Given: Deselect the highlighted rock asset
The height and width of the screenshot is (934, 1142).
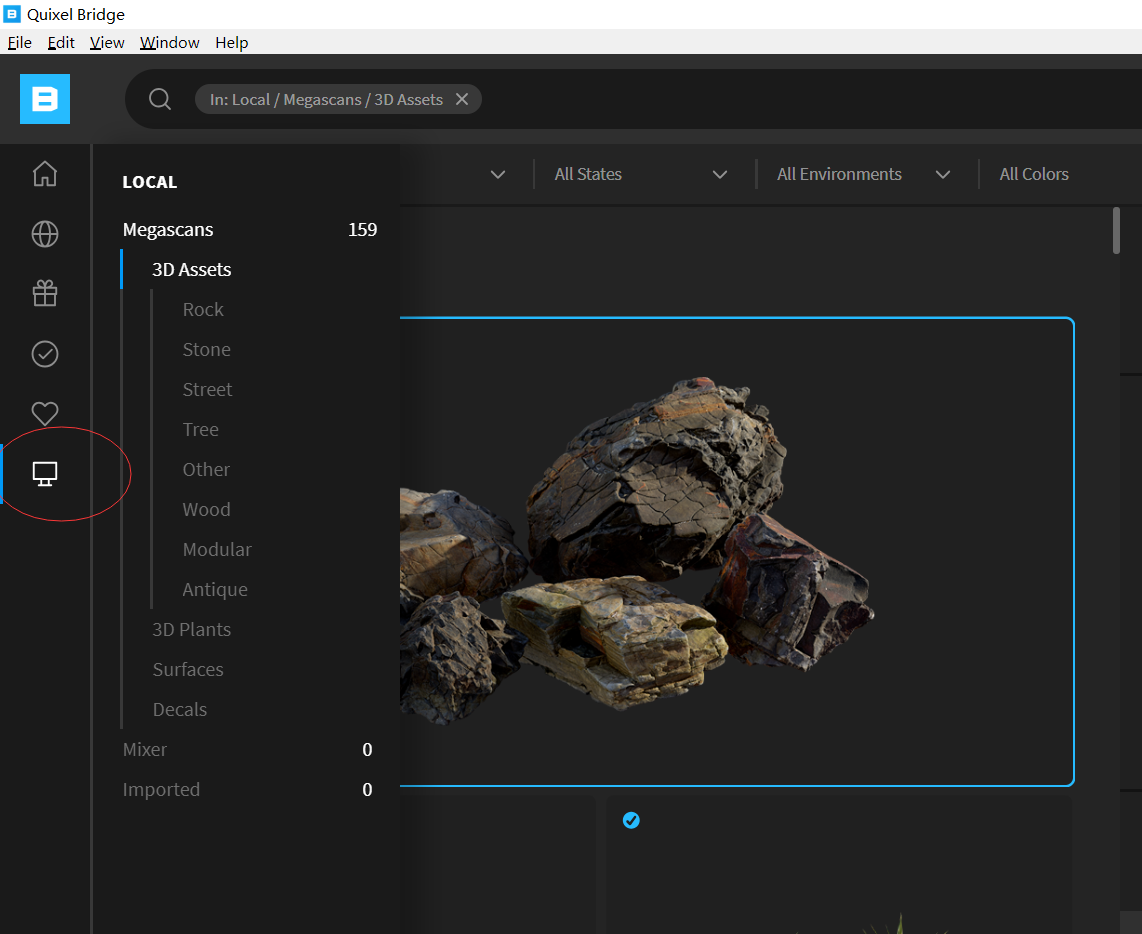Looking at the screenshot, I should [x=737, y=550].
